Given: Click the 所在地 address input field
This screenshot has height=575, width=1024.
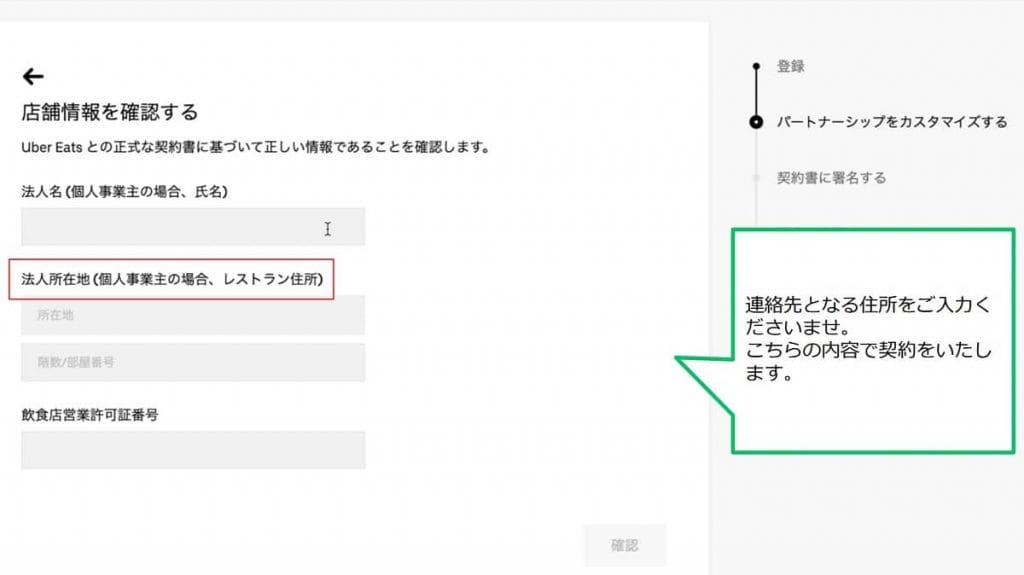Looking at the screenshot, I should [x=193, y=315].
